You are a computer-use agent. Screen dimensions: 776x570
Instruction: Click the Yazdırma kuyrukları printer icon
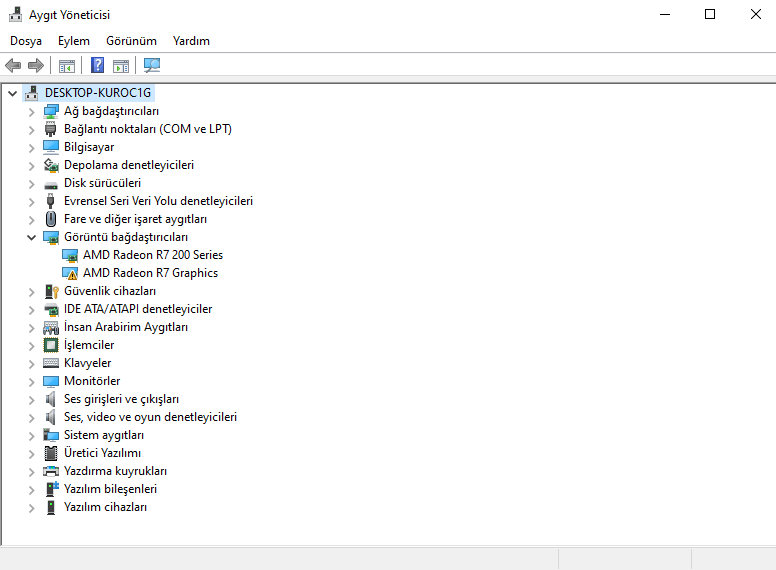pyautogui.click(x=51, y=471)
